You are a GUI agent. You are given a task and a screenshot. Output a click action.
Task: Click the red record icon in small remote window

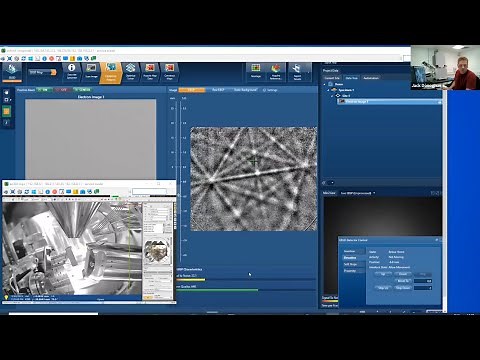point(55,192)
